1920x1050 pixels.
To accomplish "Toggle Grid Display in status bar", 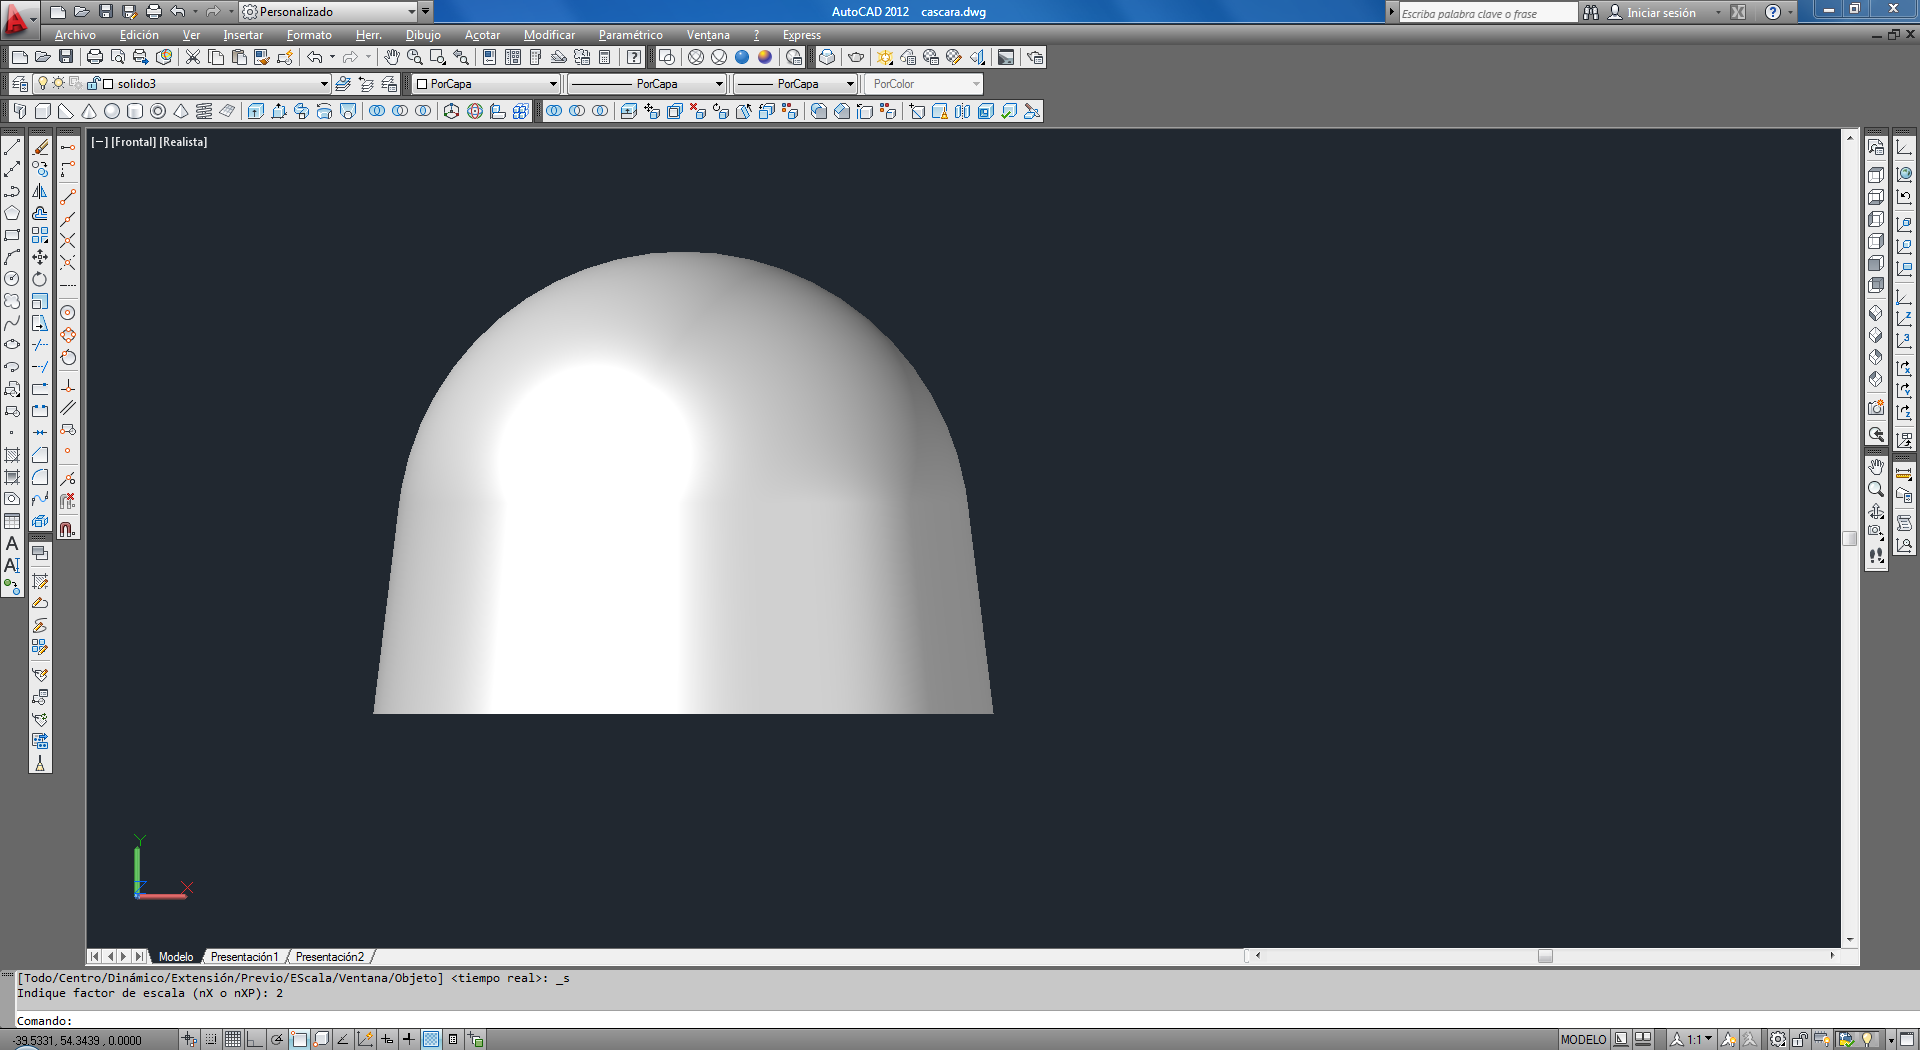I will [233, 1040].
